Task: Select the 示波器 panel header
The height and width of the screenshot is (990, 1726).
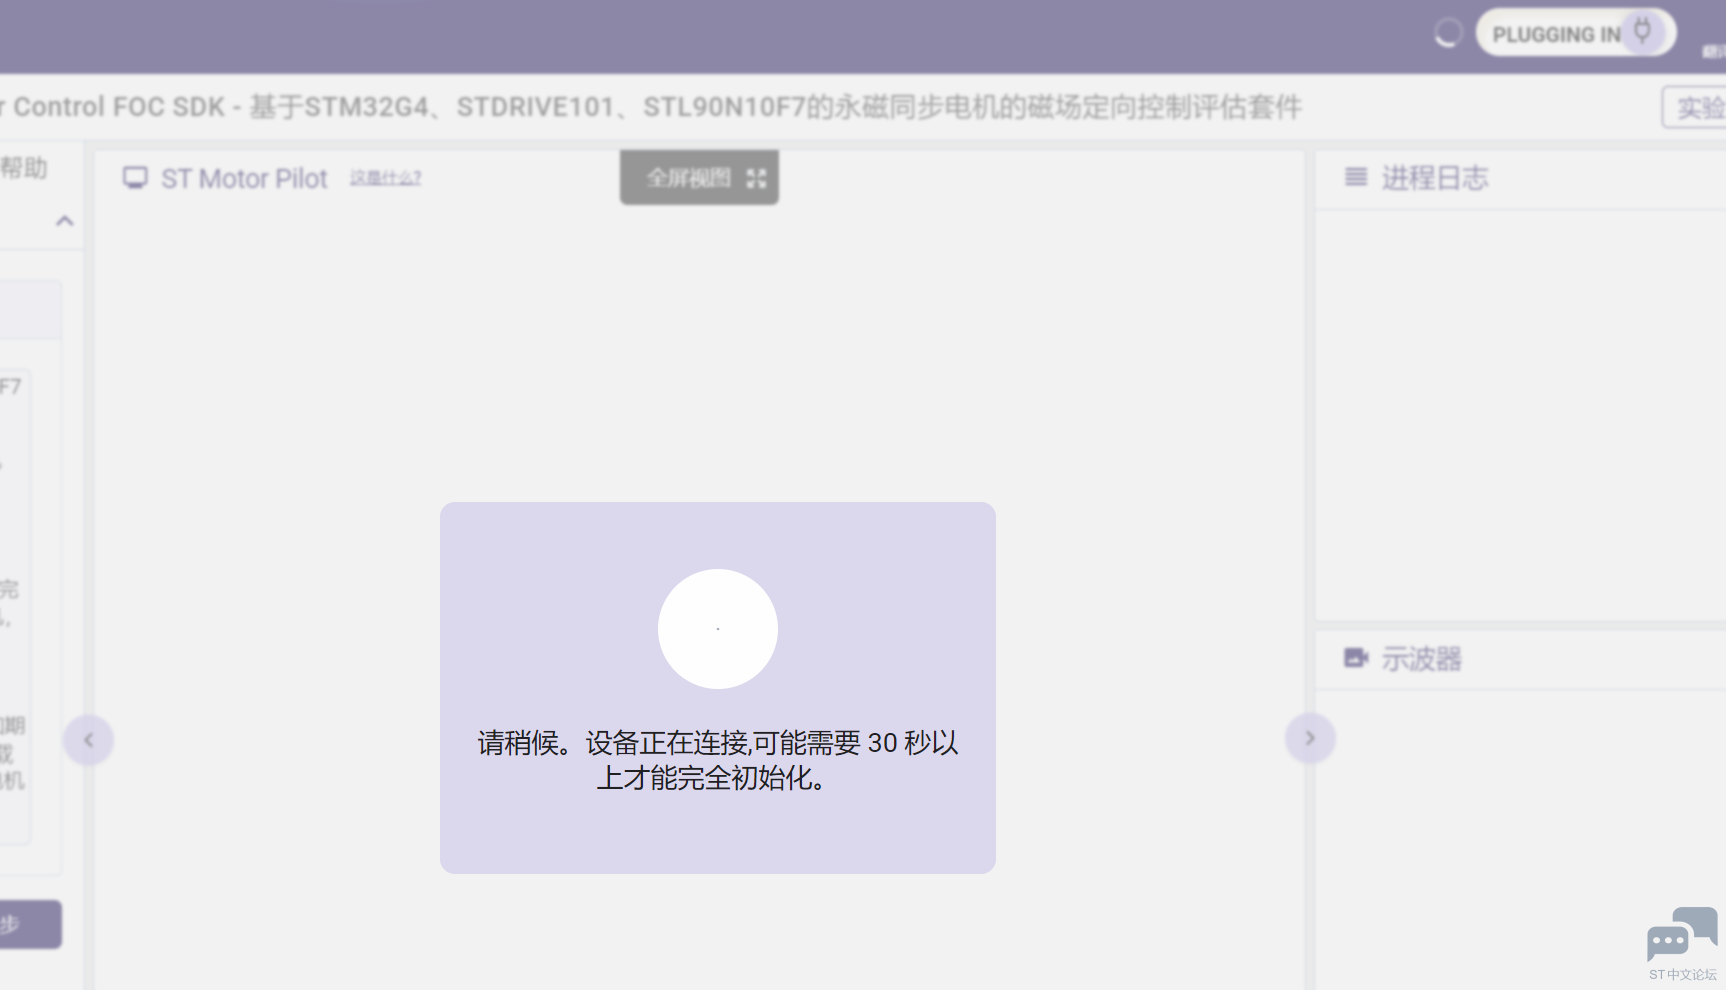Action: click(1421, 659)
